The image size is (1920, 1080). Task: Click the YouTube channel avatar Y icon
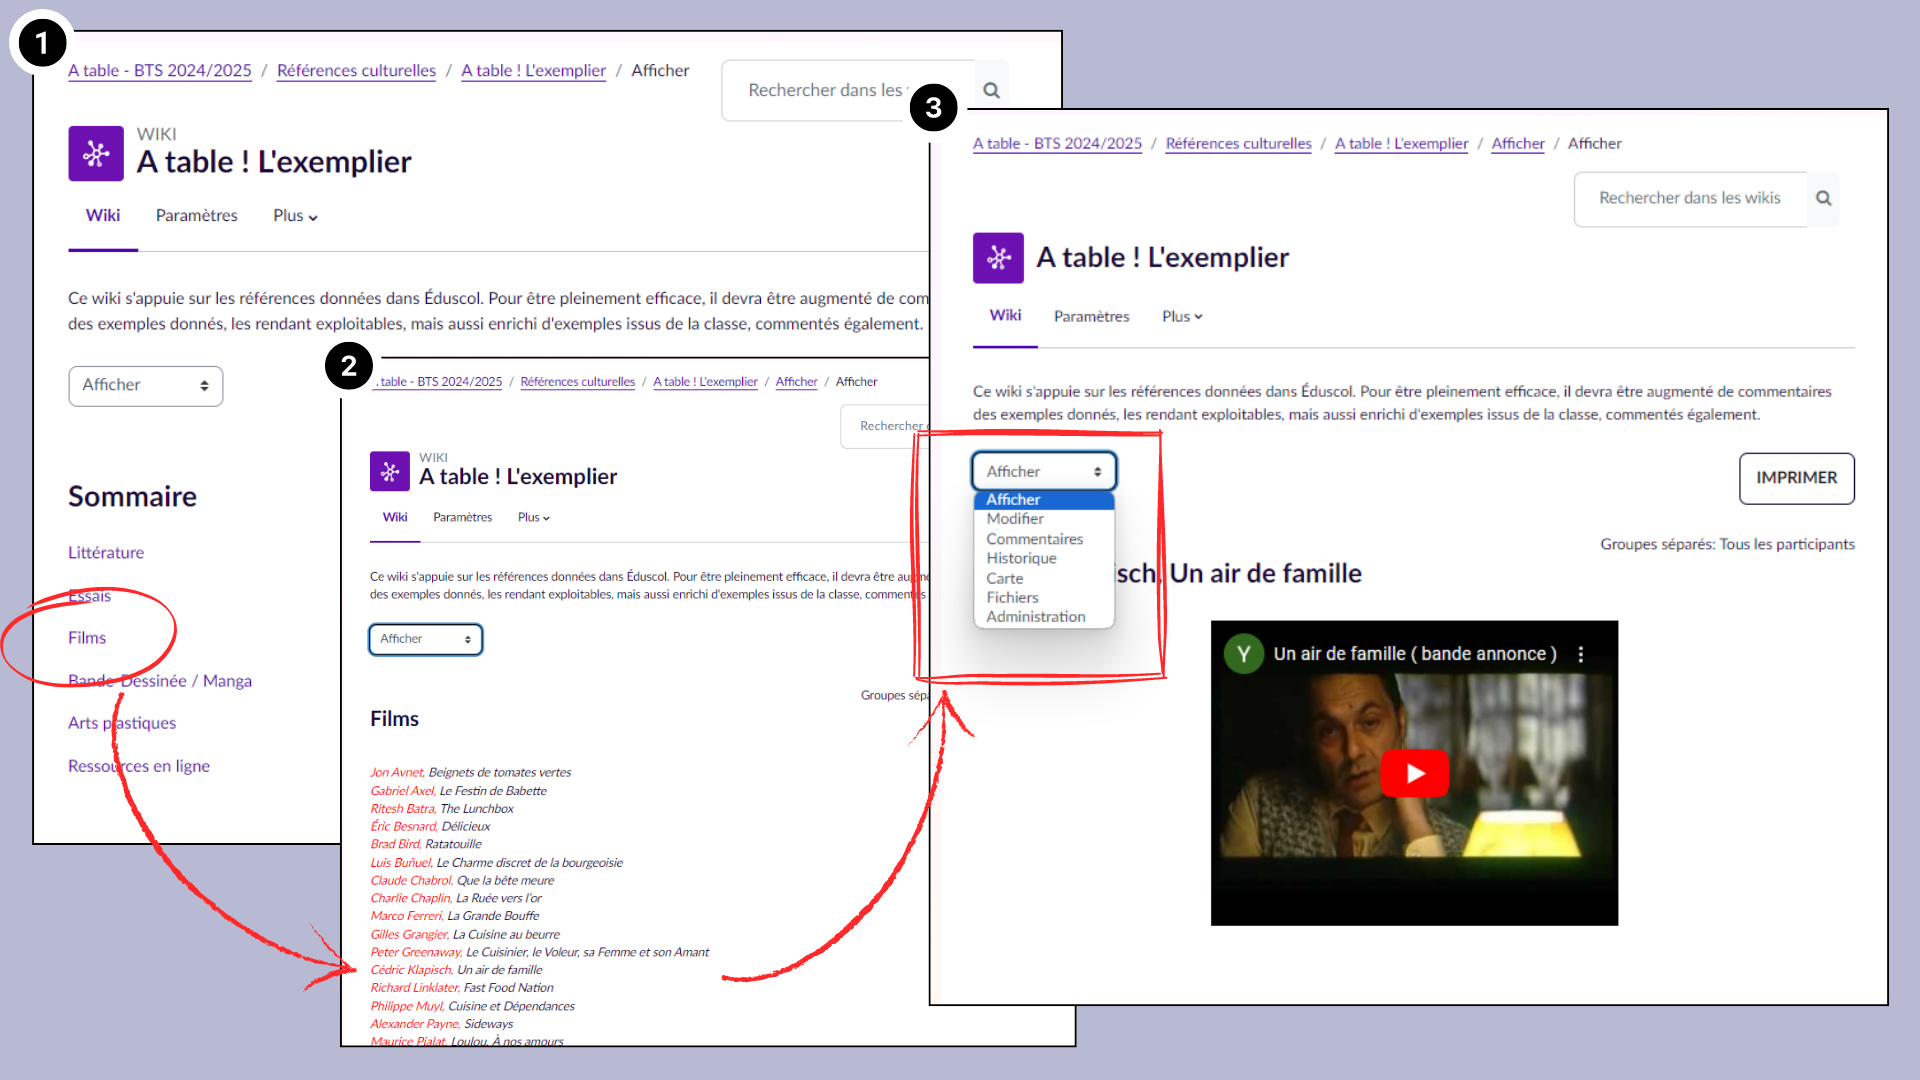[x=1243, y=654]
